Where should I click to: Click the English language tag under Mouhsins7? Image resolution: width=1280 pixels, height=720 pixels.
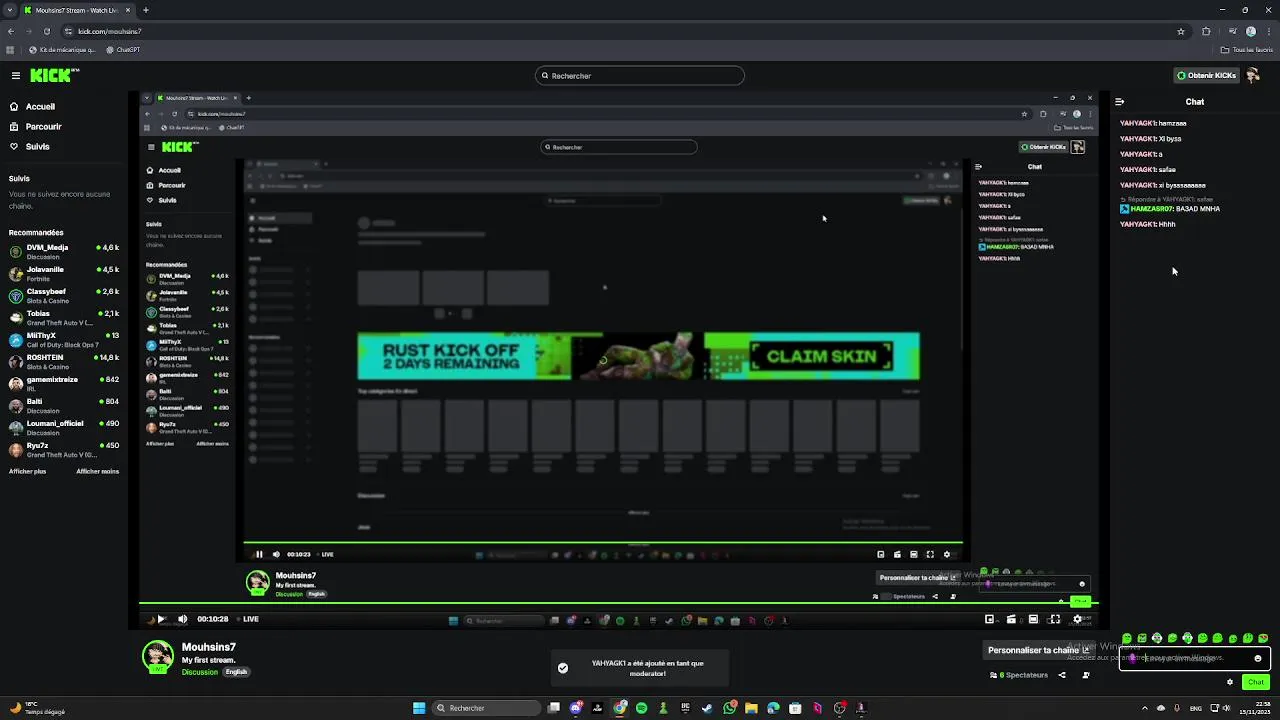tap(236, 672)
